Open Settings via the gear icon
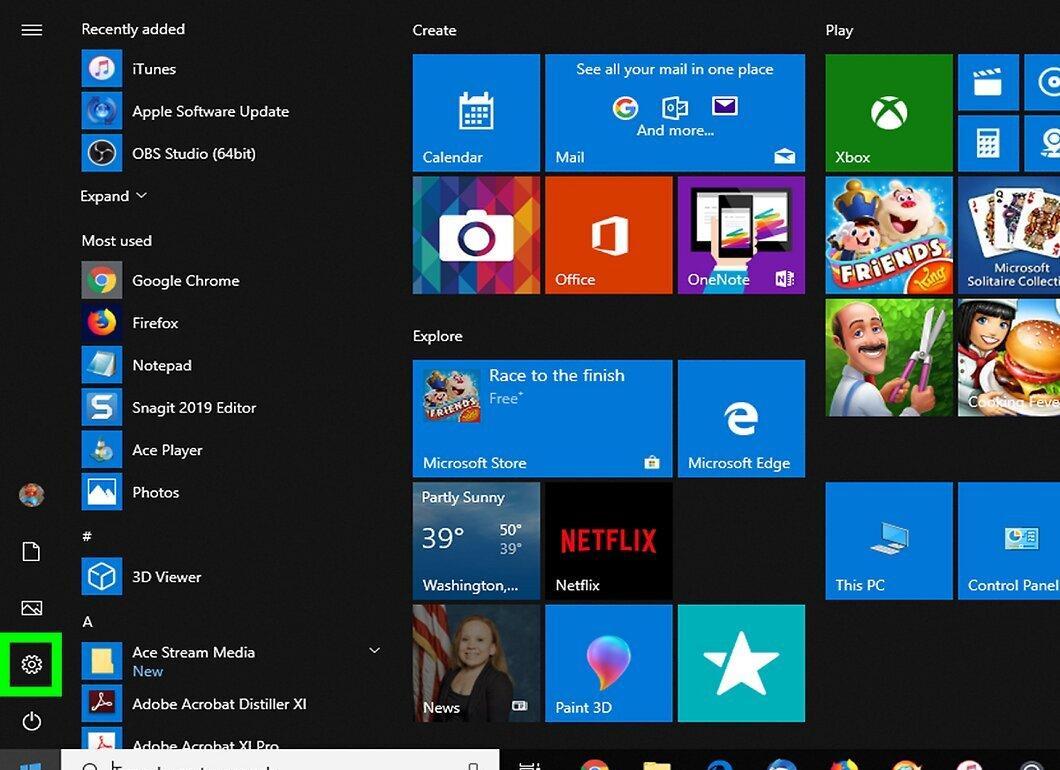The width and height of the screenshot is (1060, 770). [31, 664]
